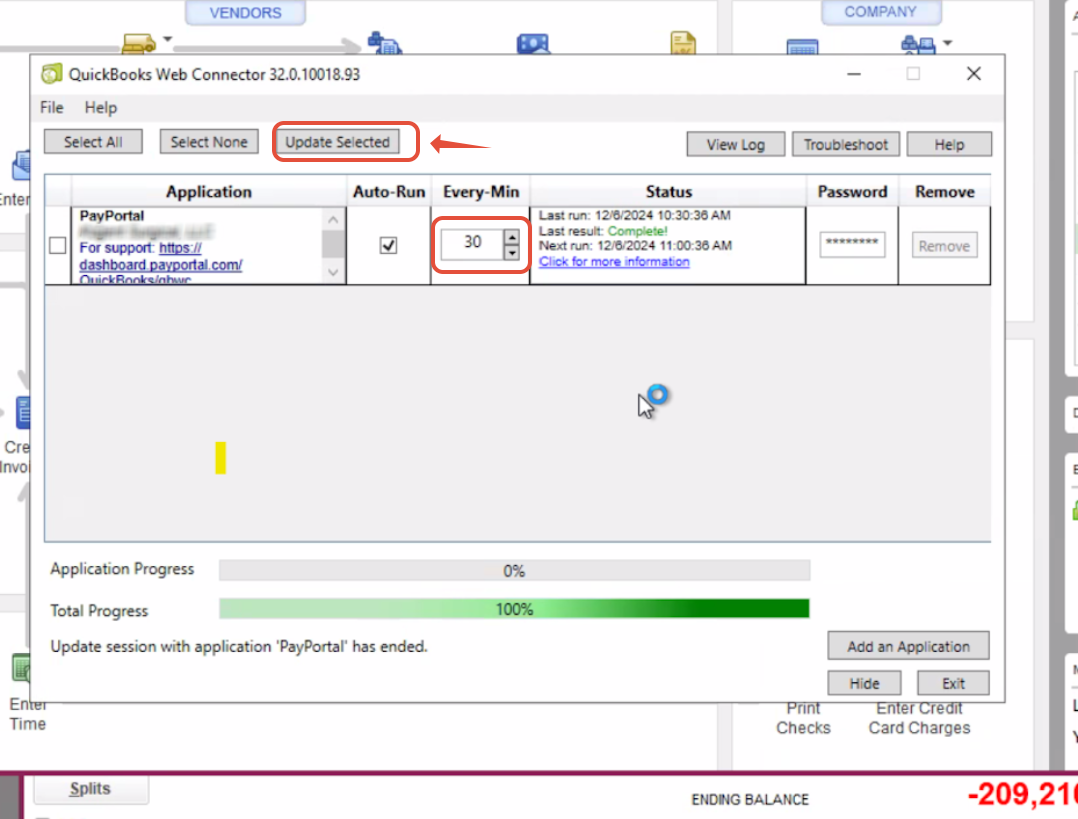Click the Help button next to Troubleshoot
The image size is (1078, 819).
pos(949,144)
